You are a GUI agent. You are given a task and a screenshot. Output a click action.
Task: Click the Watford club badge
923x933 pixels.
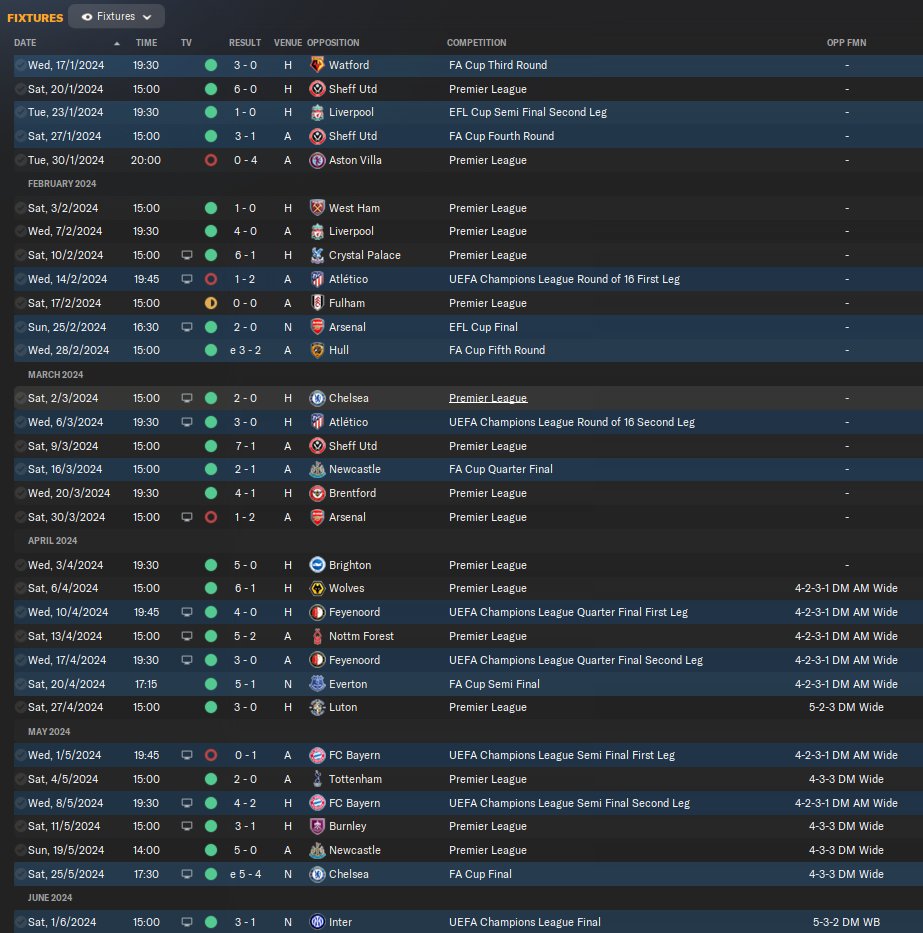[317, 65]
